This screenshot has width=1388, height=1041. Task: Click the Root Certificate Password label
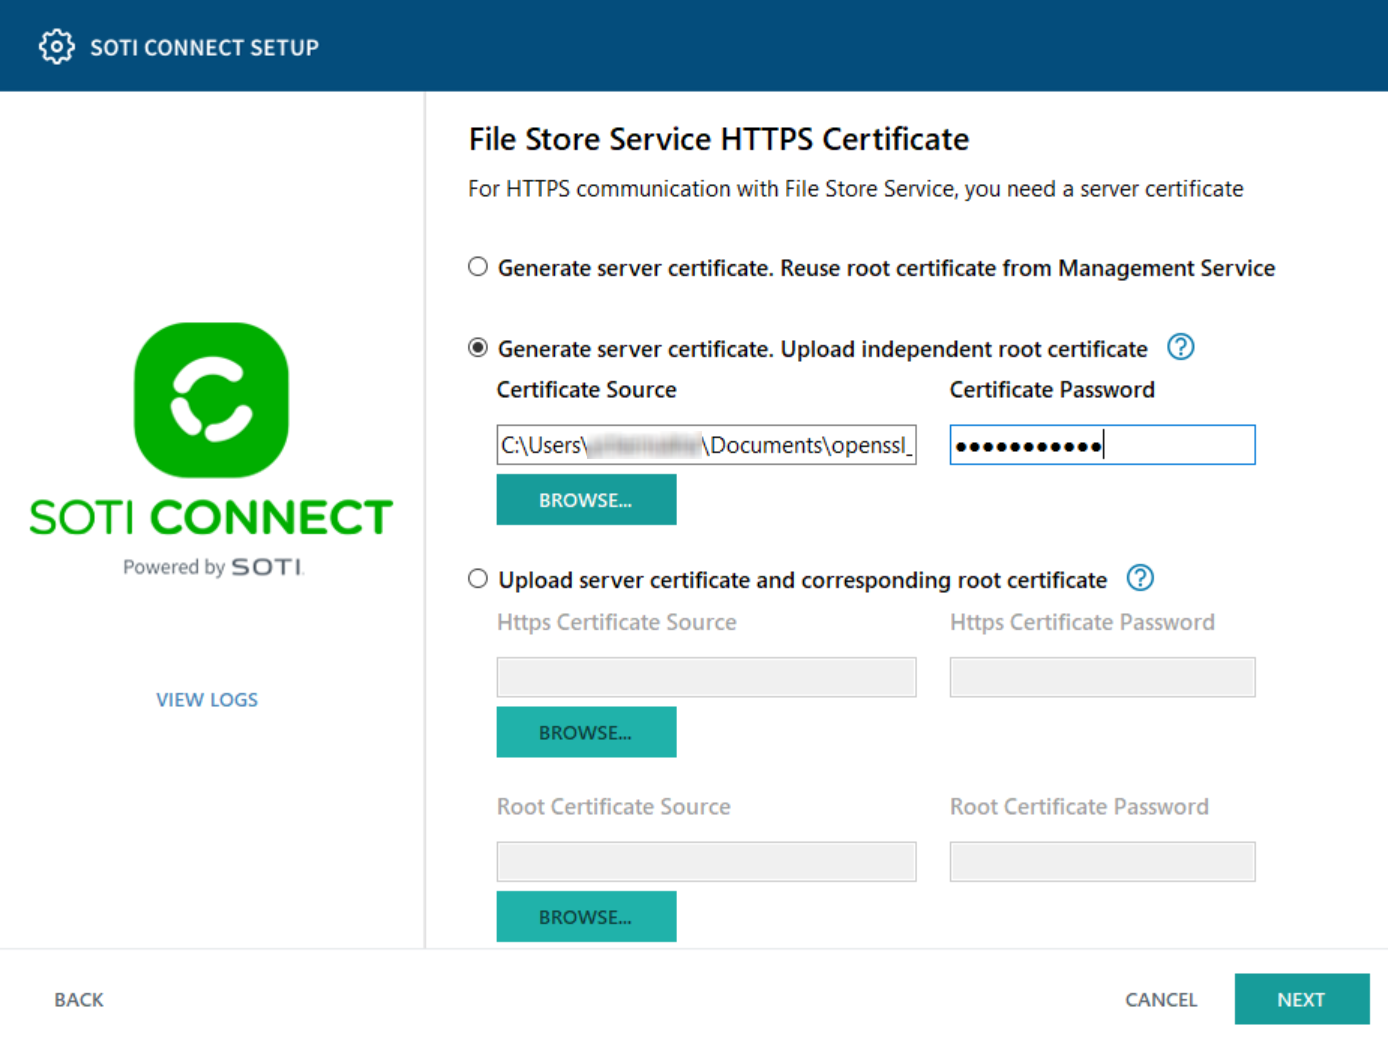click(1079, 807)
